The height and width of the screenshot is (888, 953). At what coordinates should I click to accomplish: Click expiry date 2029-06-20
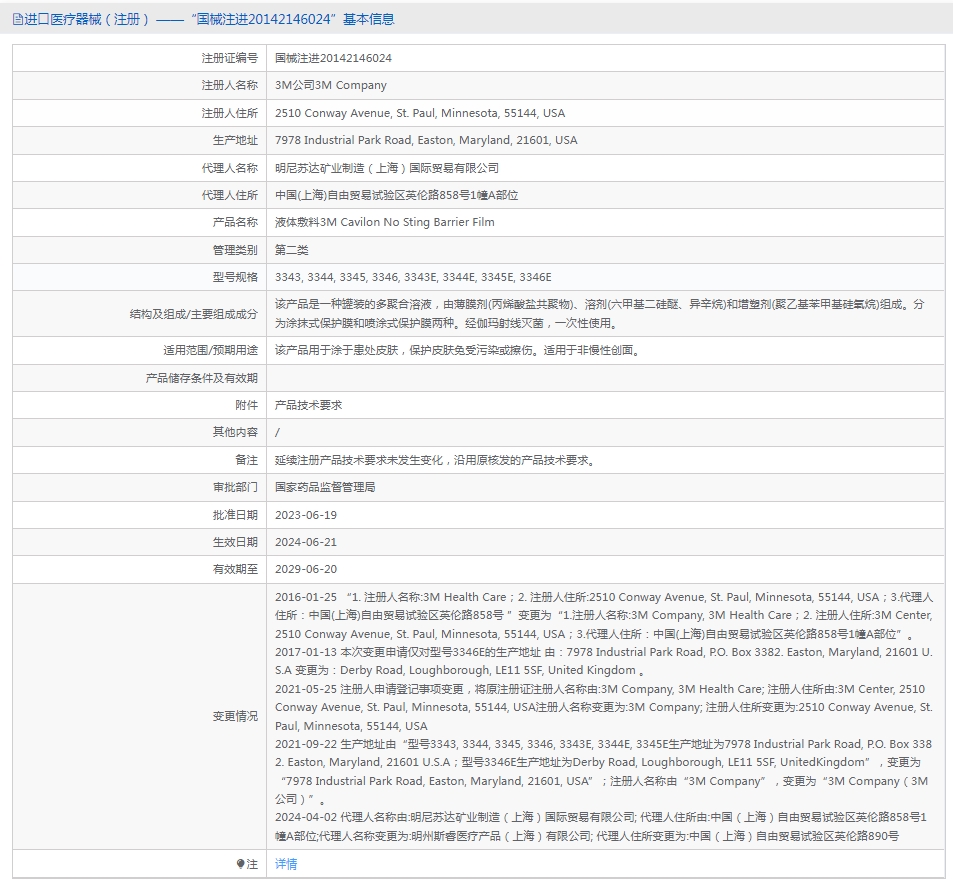(x=306, y=570)
